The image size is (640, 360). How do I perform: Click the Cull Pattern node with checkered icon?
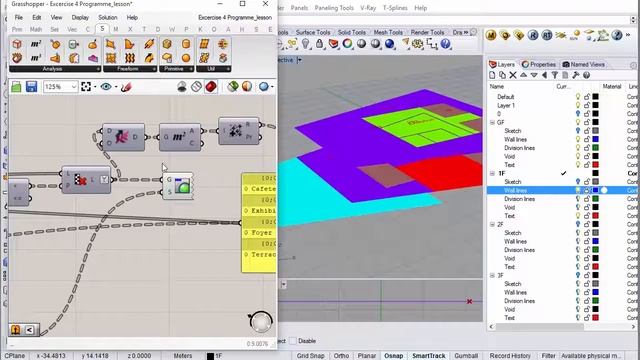tap(86, 180)
